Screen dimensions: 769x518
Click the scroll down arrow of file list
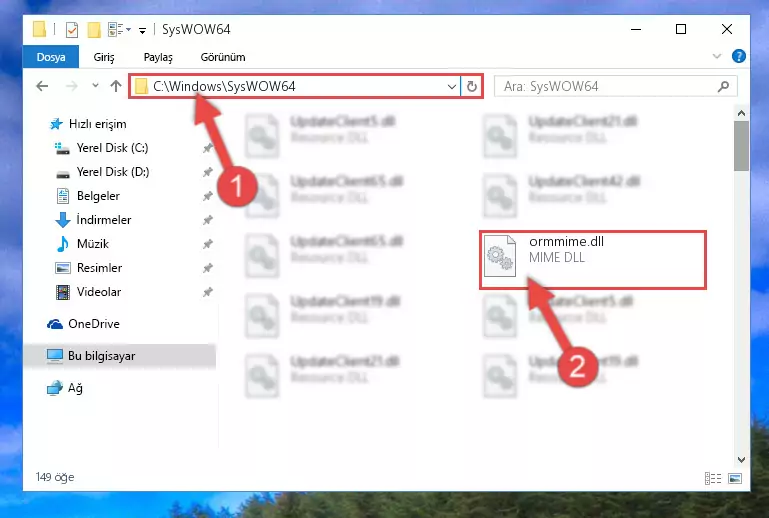pyautogui.click(x=742, y=460)
